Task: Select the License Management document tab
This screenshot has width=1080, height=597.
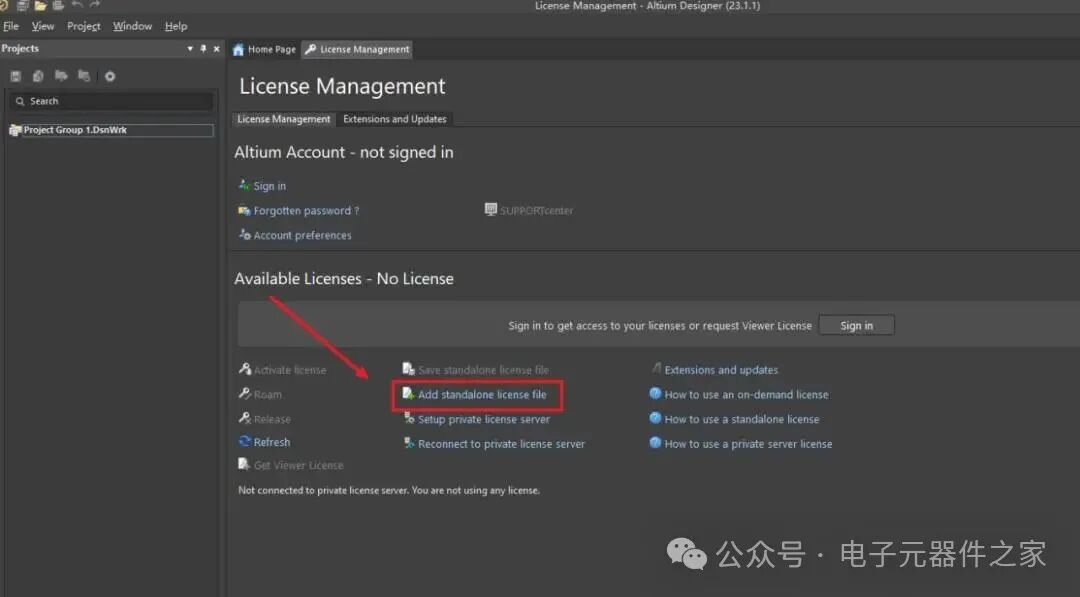Action: click(357, 50)
